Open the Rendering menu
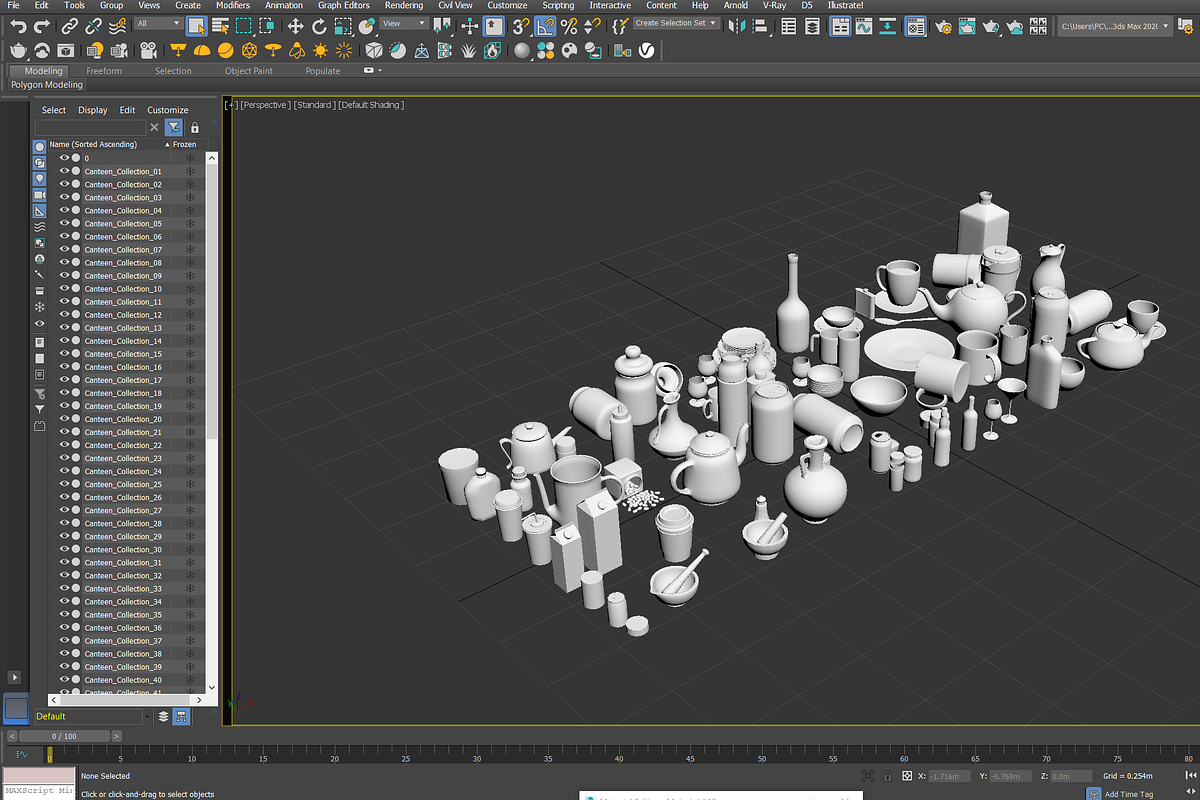 (x=404, y=5)
